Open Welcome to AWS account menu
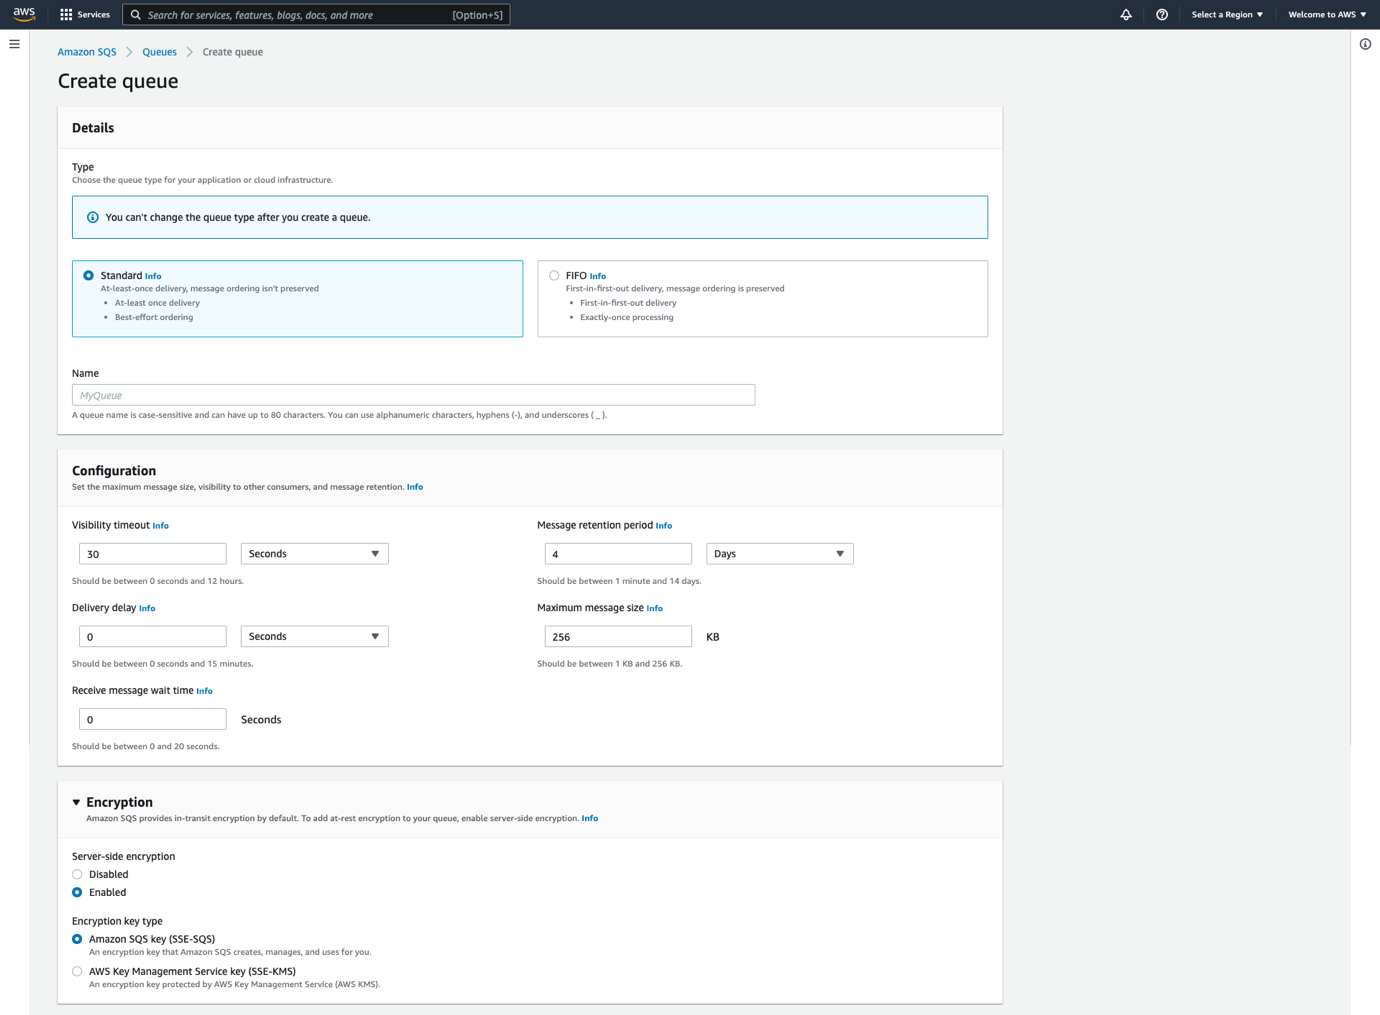The height and width of the screenshot is (1015, 1380). [x=1327, y=15]
